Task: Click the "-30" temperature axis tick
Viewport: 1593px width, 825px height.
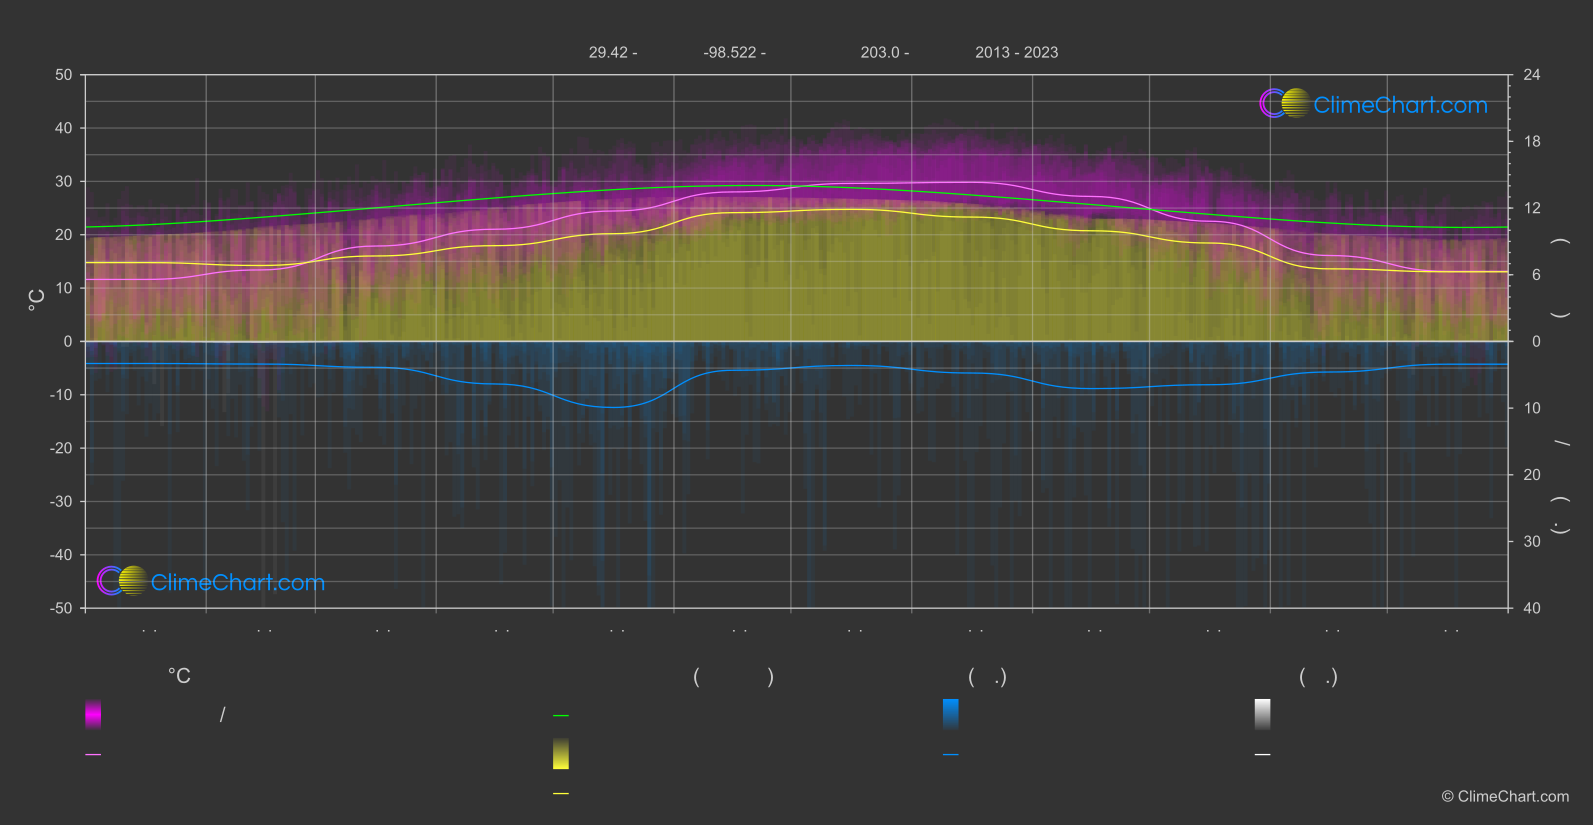Action: pyautogui.click(x=61, y=501)
